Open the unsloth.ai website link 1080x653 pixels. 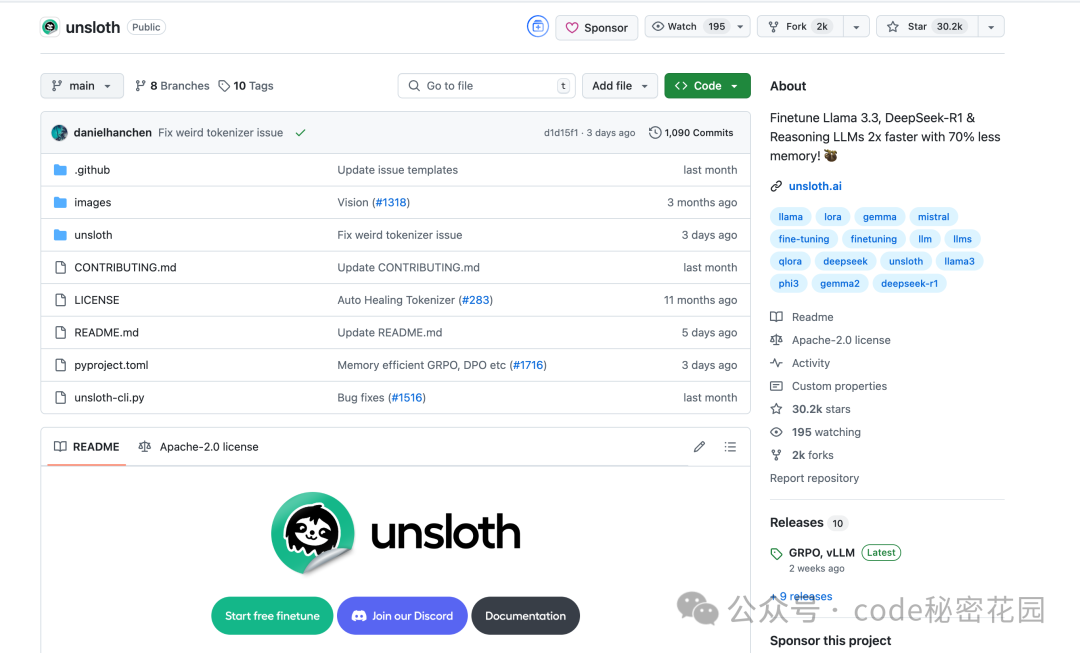815,186
